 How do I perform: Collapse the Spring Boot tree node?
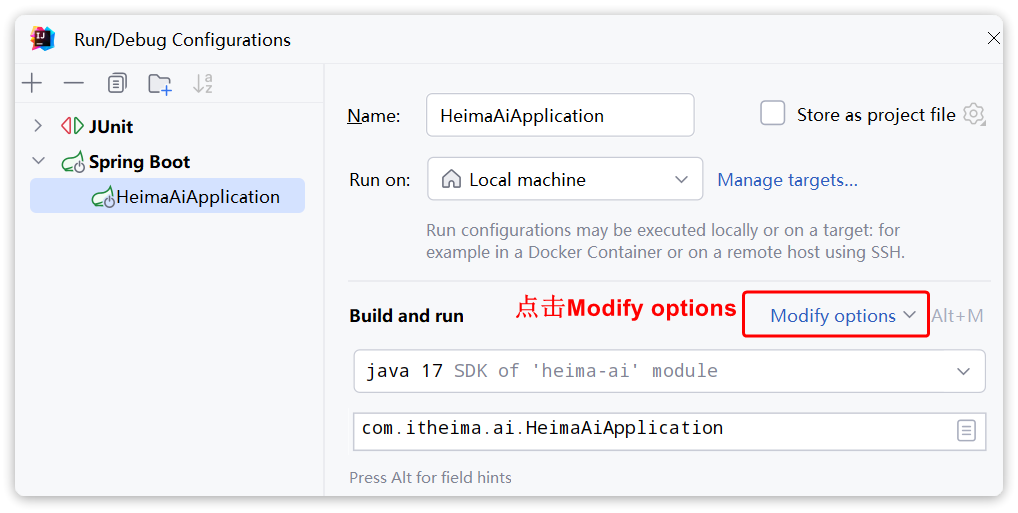[x=38, y=161]
